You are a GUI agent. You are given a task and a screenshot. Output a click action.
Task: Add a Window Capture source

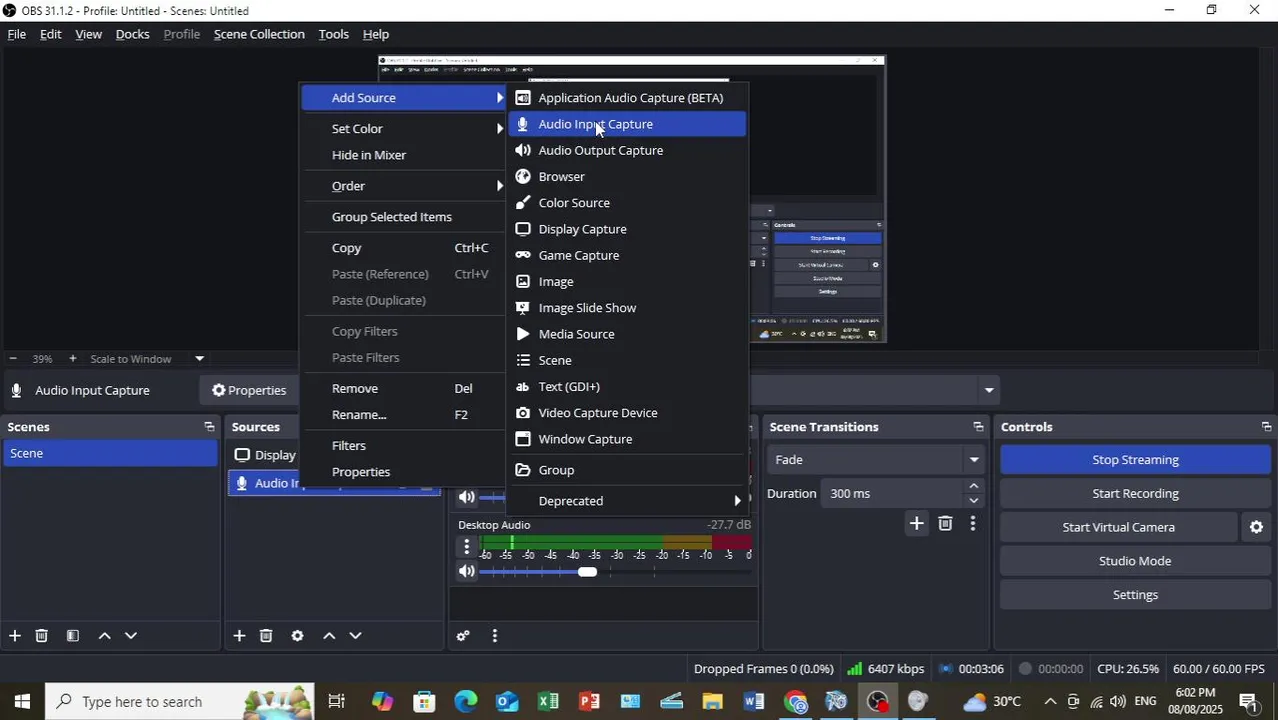click(627, 439)
